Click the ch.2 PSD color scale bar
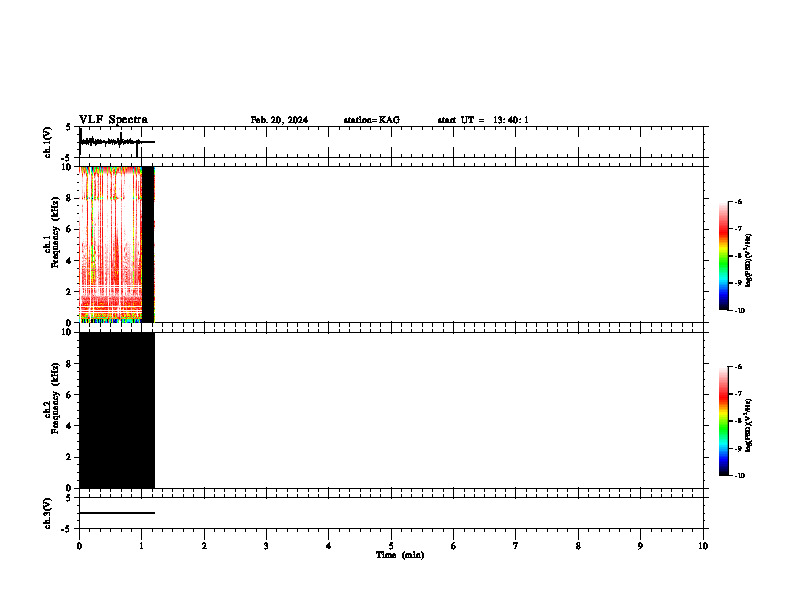The width and height of the screenshot is (792, 612). [x=723, y=421]
